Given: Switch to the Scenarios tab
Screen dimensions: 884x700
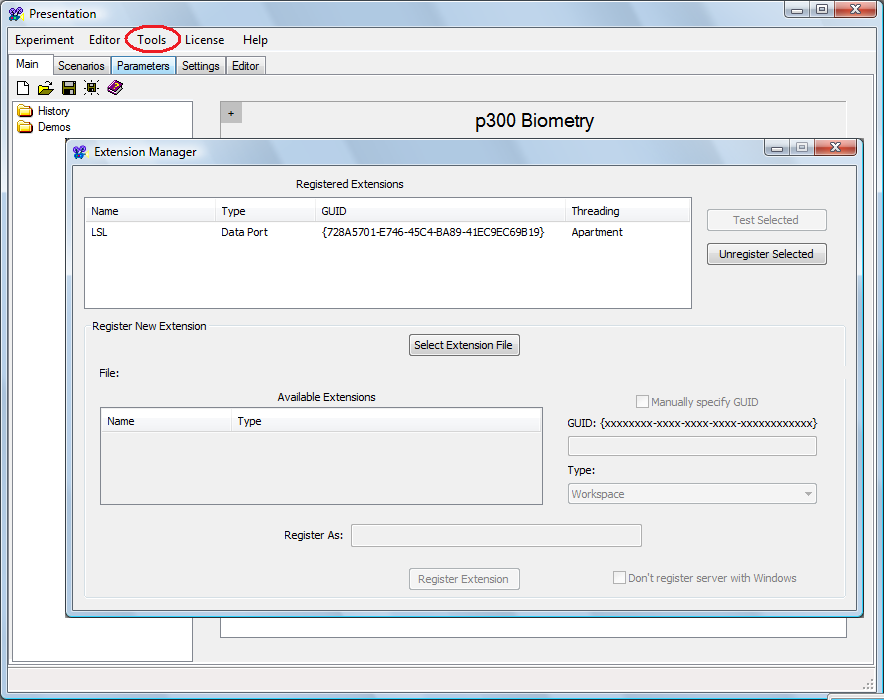Looking at the screenshot, I should pos(81,66).
